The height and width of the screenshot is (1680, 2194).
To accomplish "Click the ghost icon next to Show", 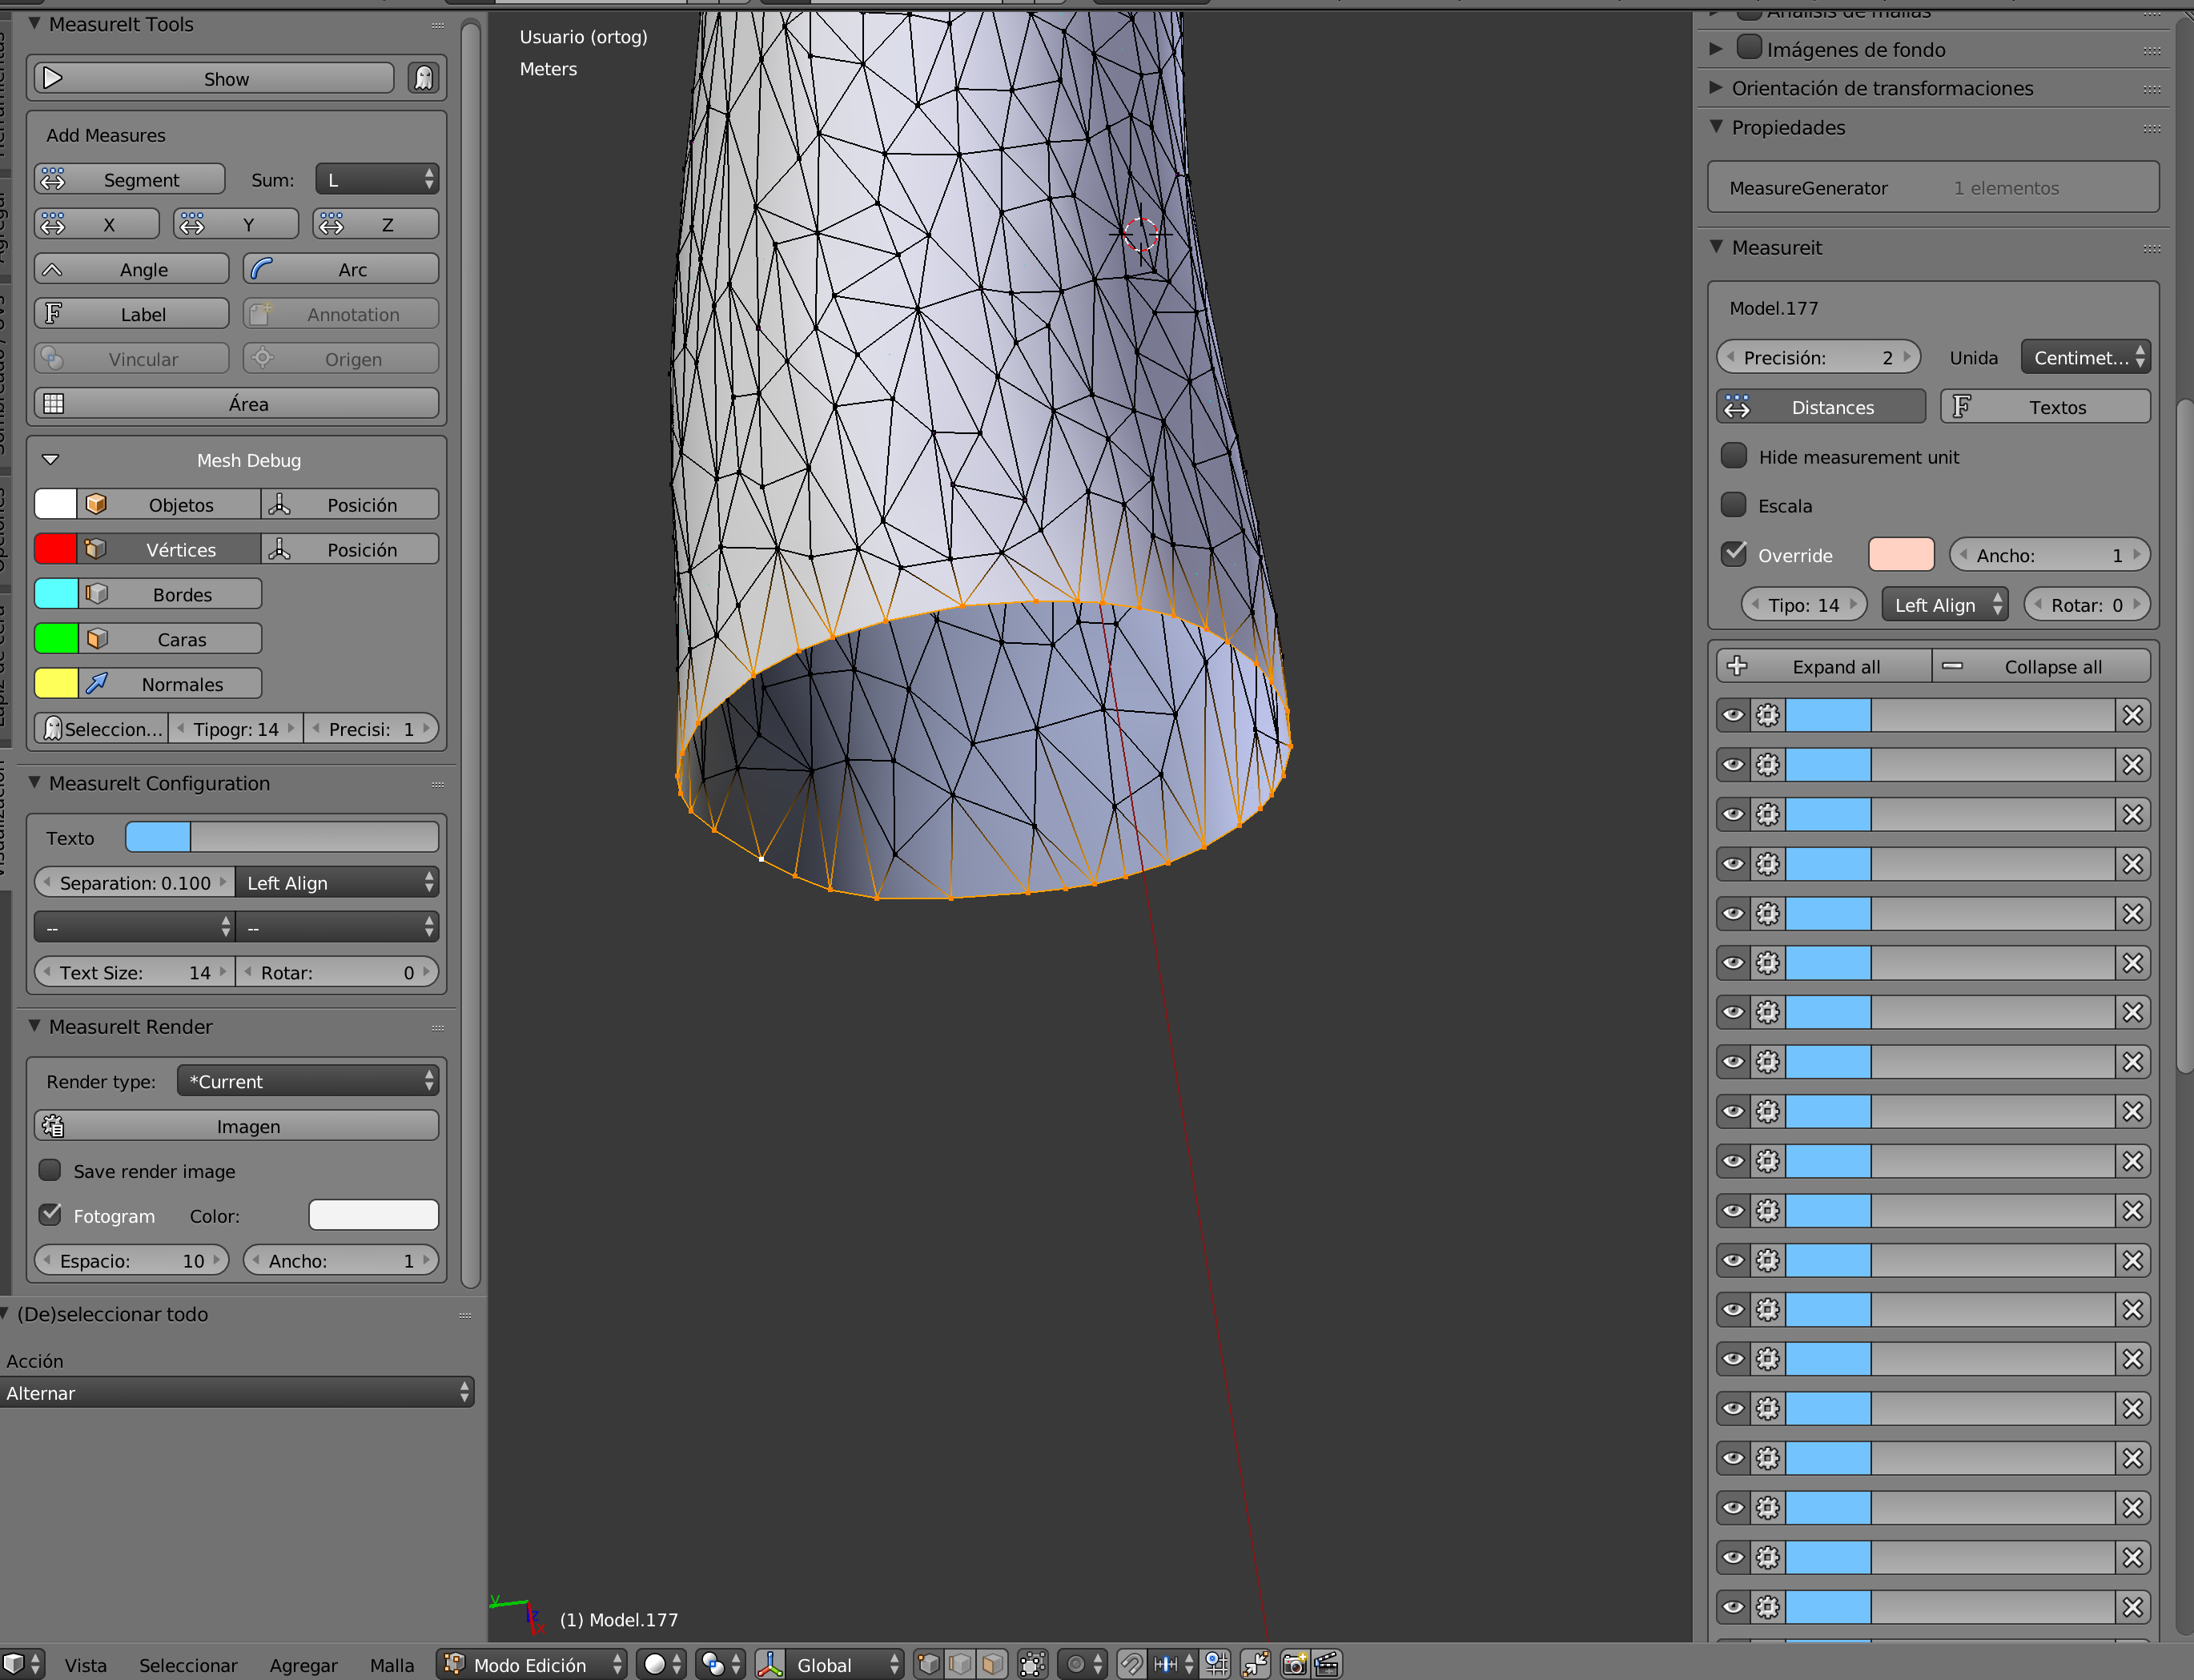I will (x=424, y=78).
